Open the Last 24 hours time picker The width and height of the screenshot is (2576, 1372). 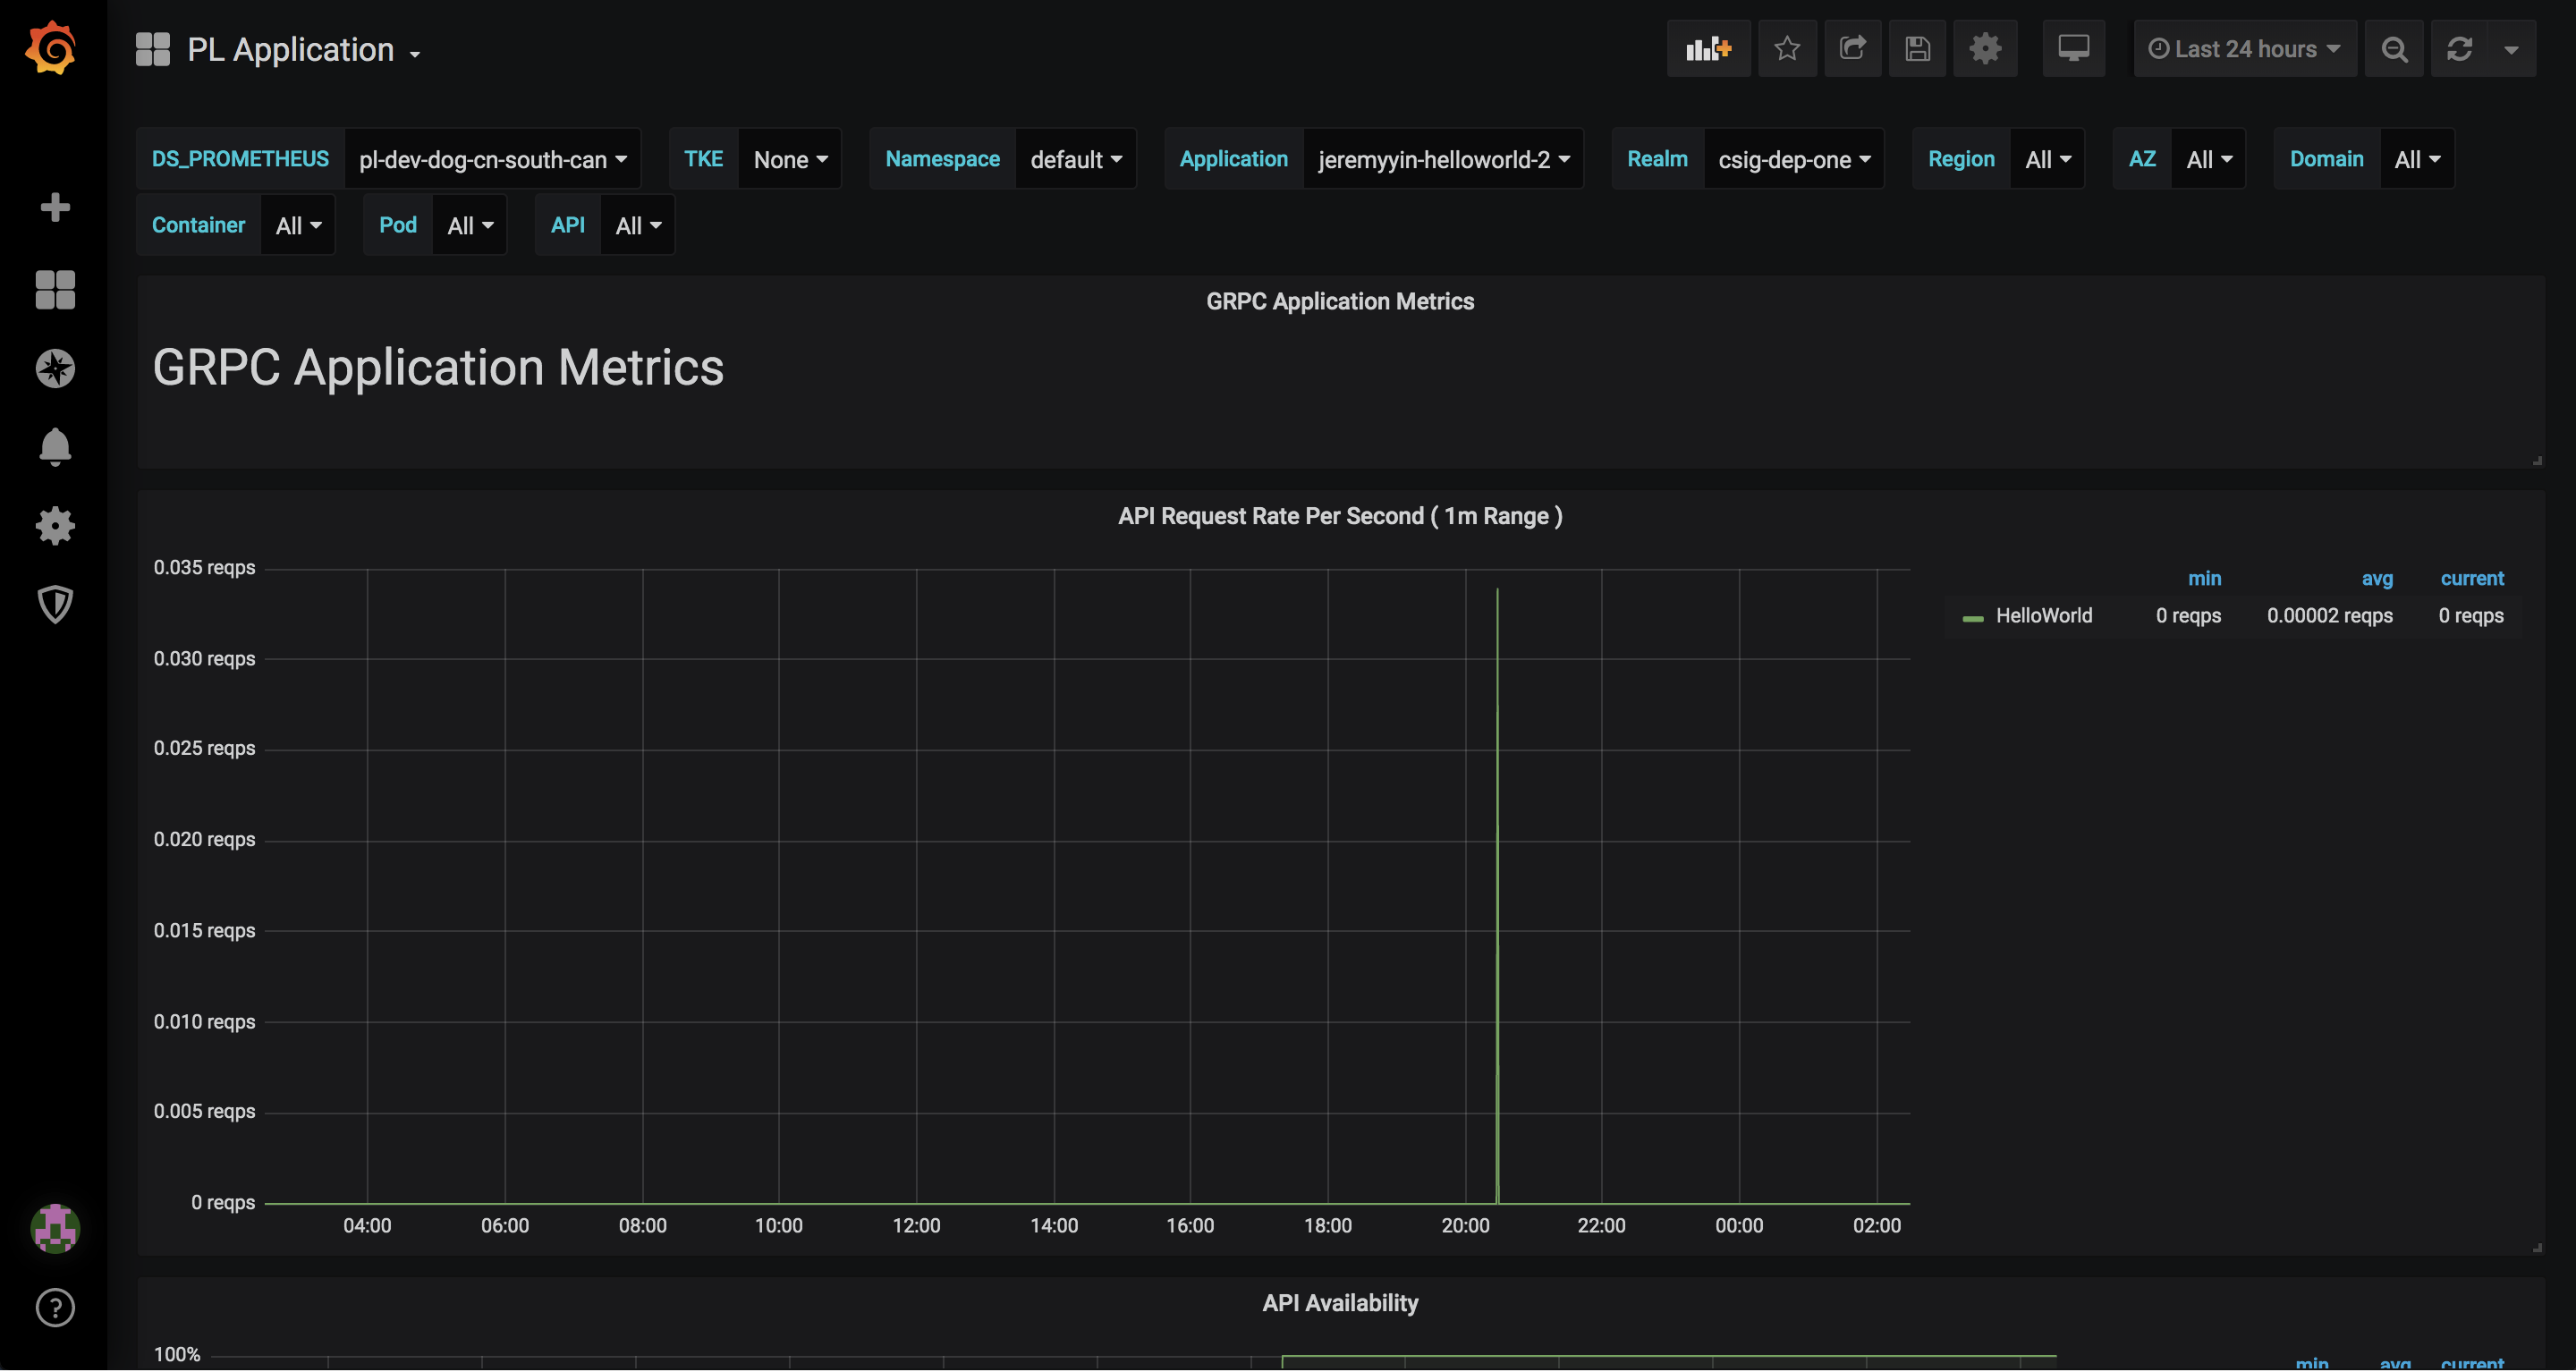(2244, 49)
